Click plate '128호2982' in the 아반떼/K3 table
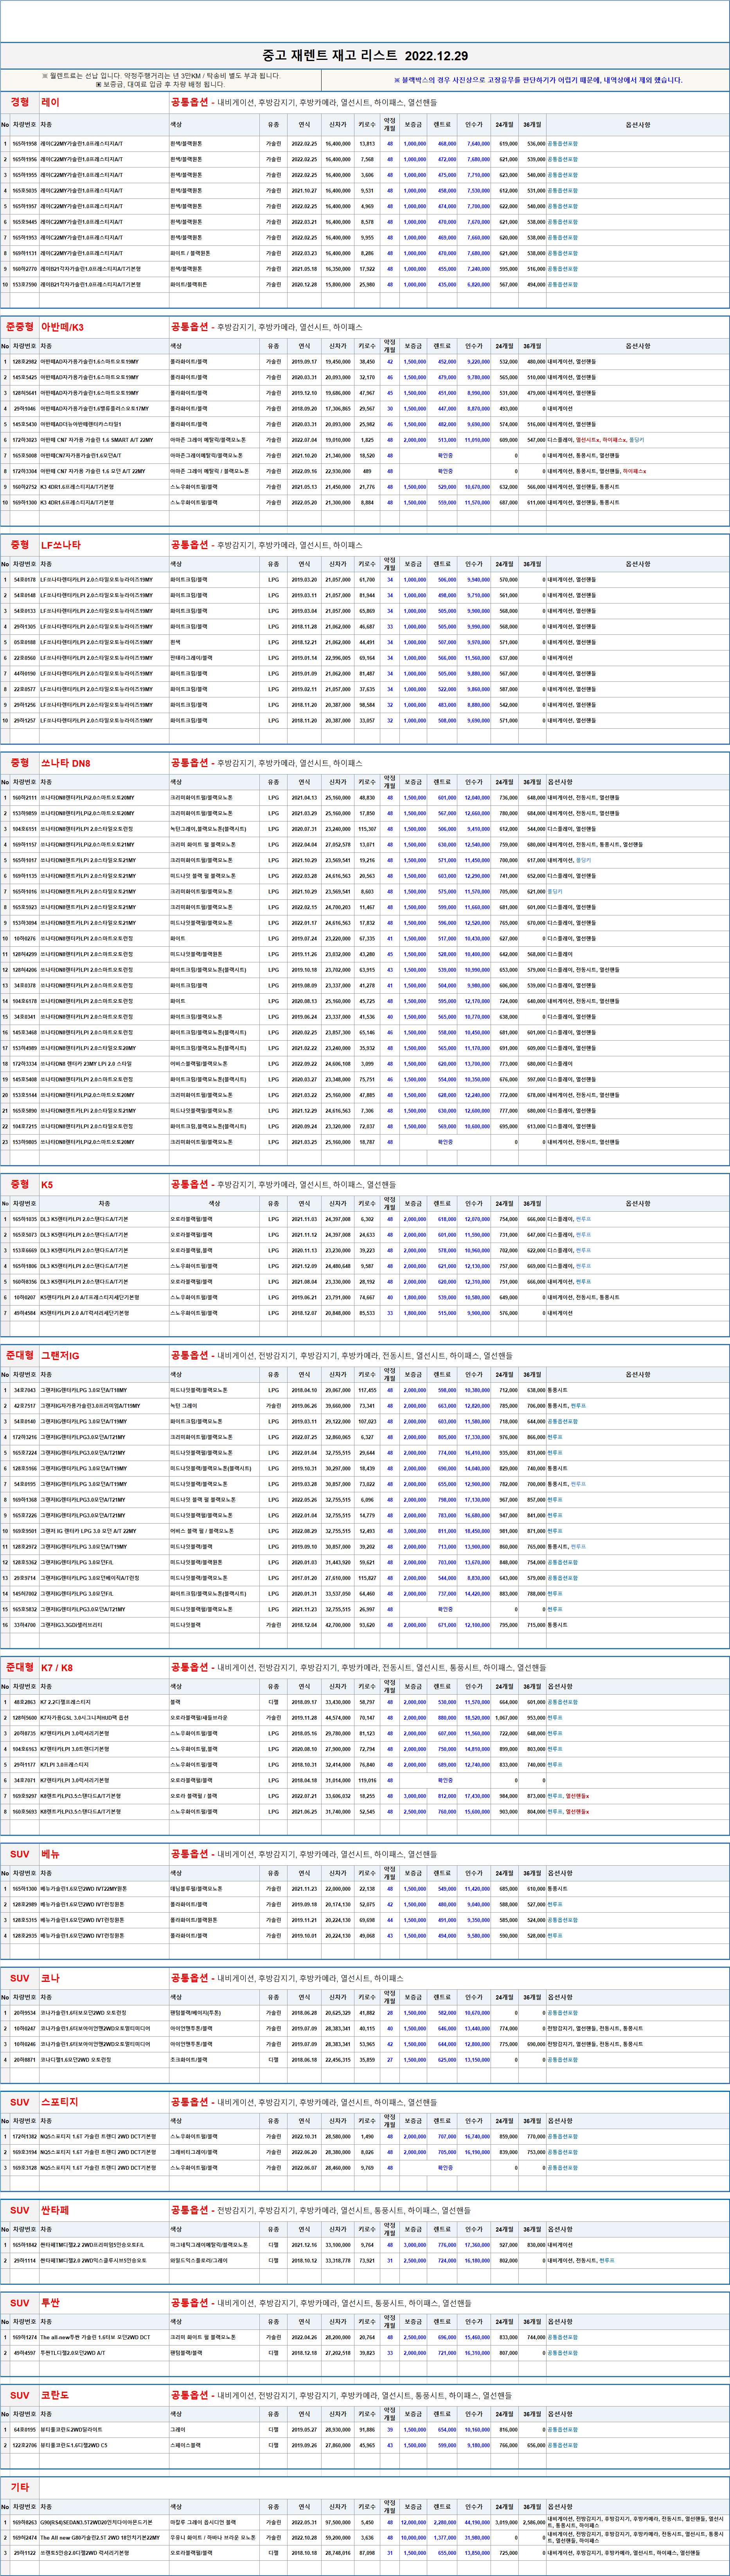The height and width of the screenshot is (2576, 730). [25, 362]
